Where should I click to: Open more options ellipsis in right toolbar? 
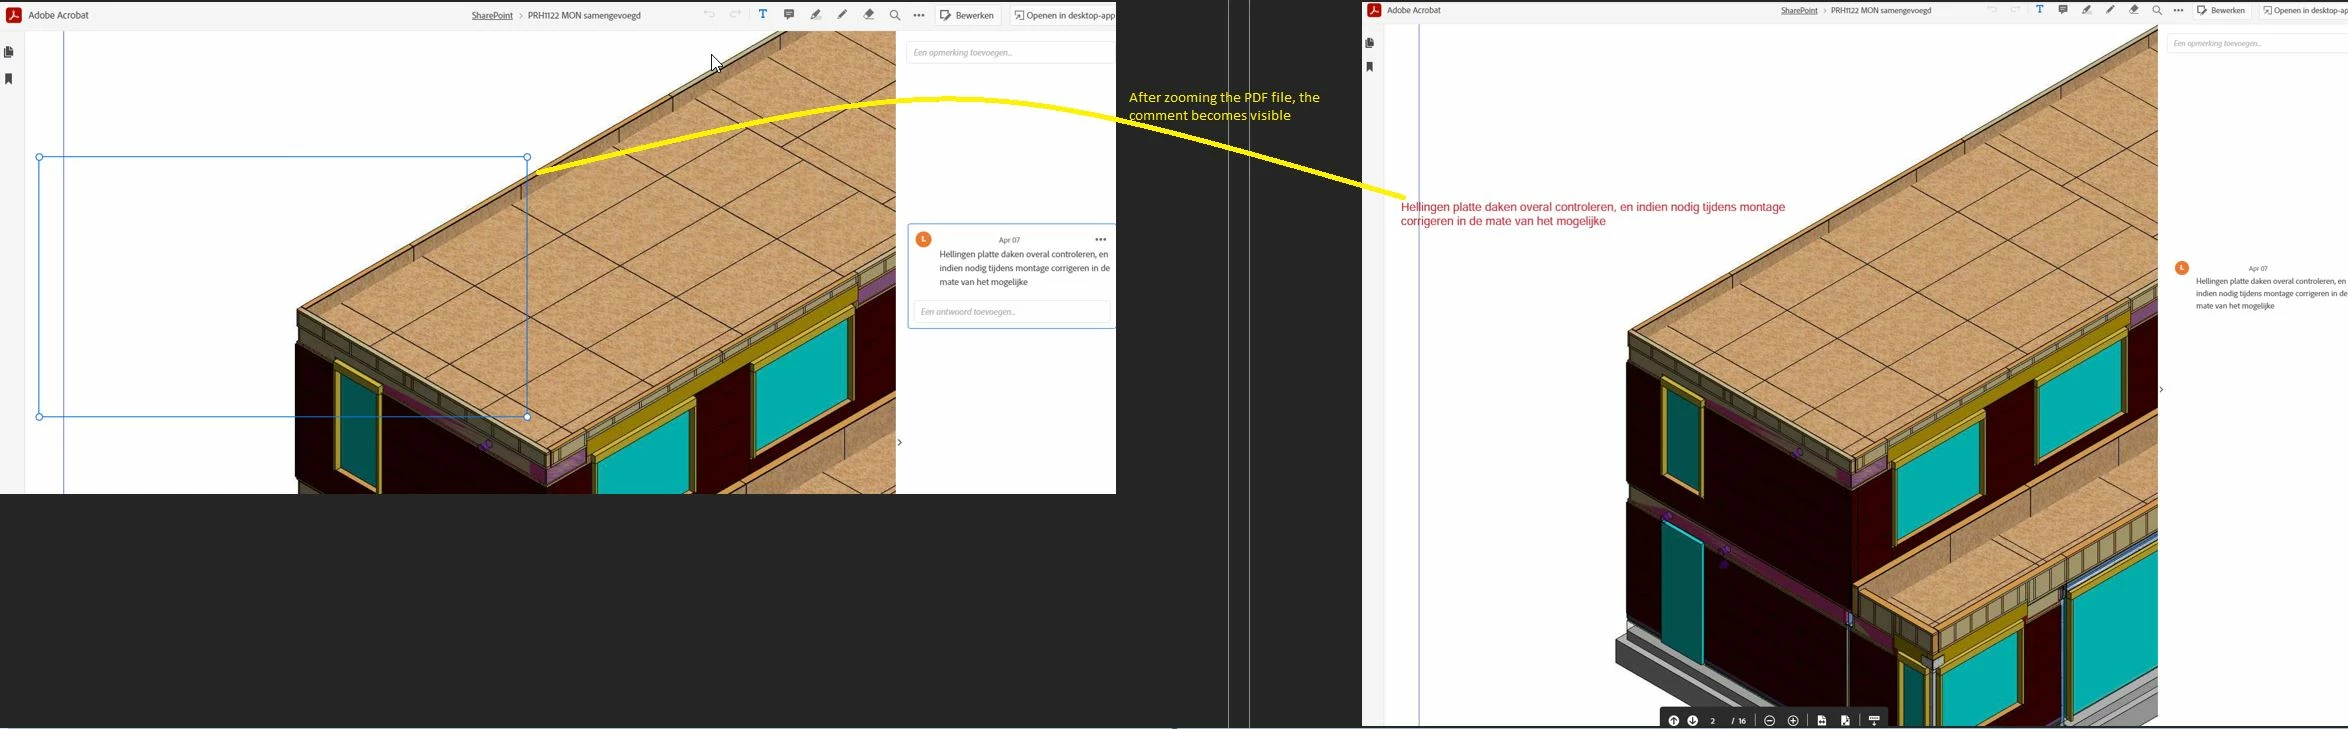pyautogui.click(x=2179, y=10)
